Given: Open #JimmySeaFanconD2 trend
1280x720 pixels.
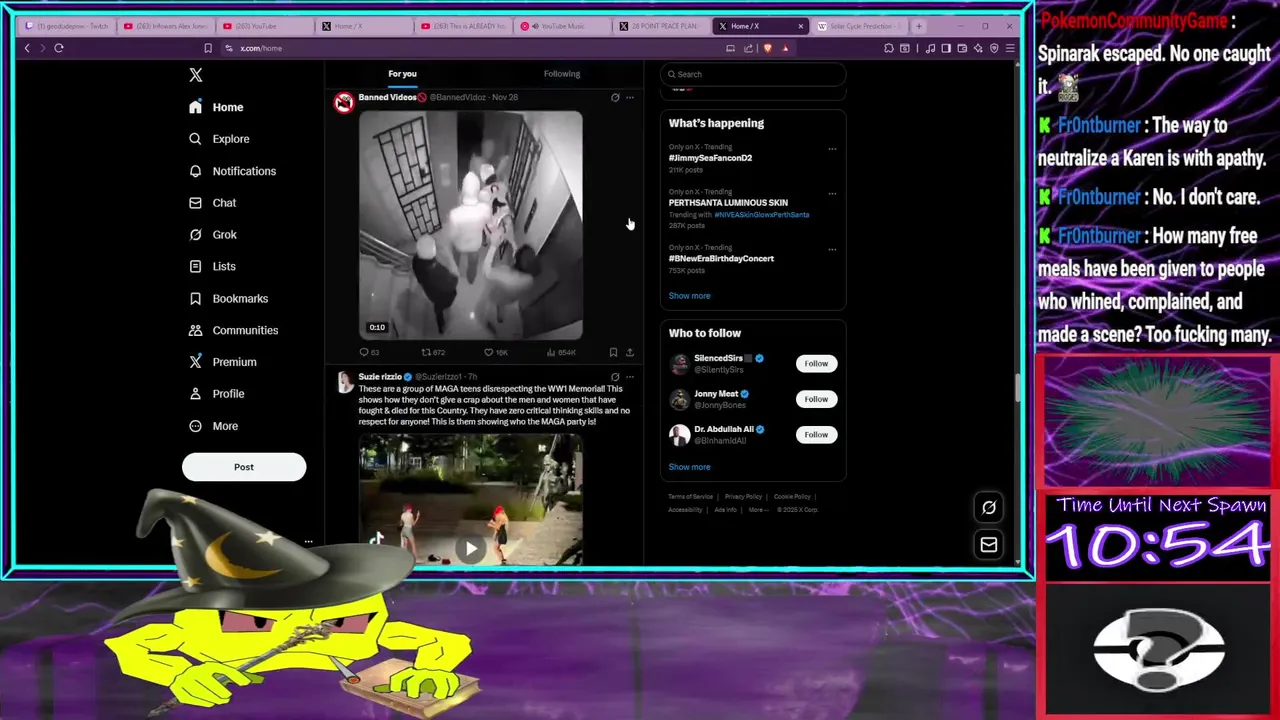Looking at the screenshot, I should (x=710, y=158).
